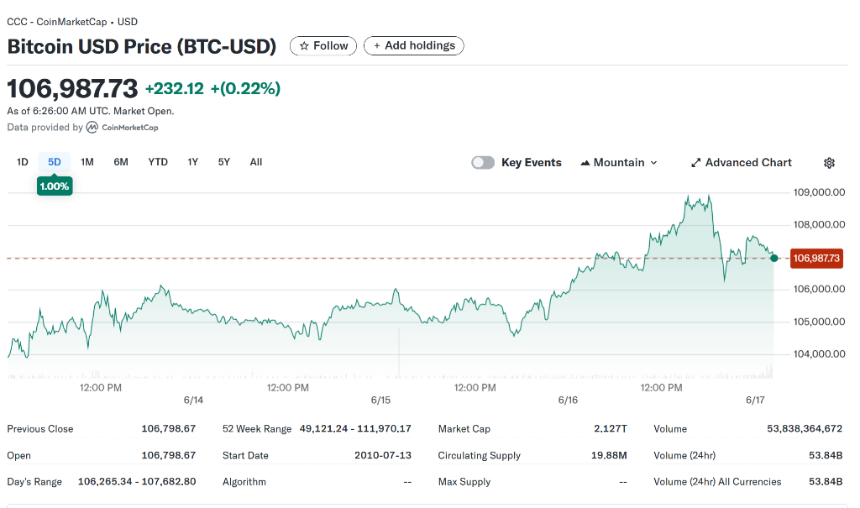
Task: Show the 6M price chart
Action: point(121,162)
